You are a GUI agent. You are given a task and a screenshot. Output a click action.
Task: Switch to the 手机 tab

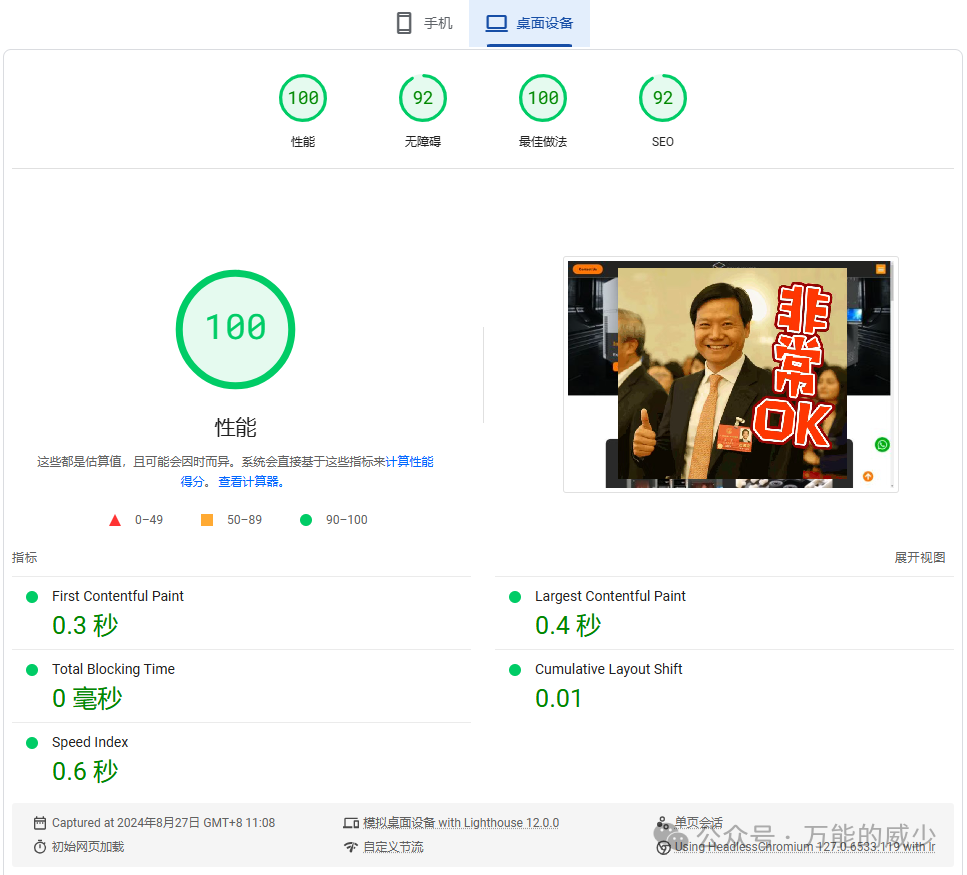424,23
